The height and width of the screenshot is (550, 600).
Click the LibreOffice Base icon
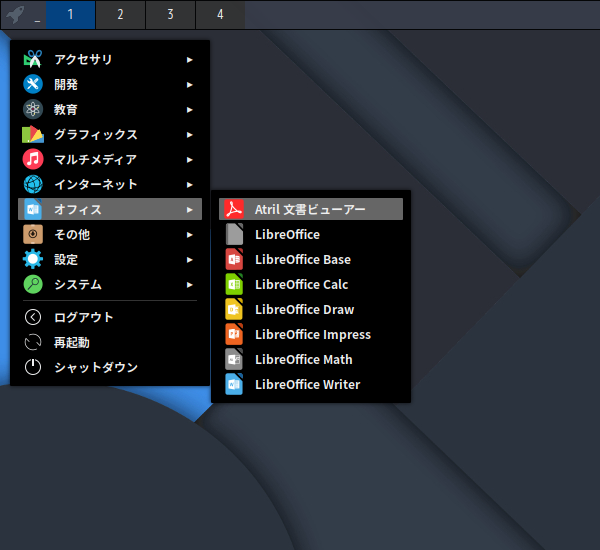click(x=234, y=259)
